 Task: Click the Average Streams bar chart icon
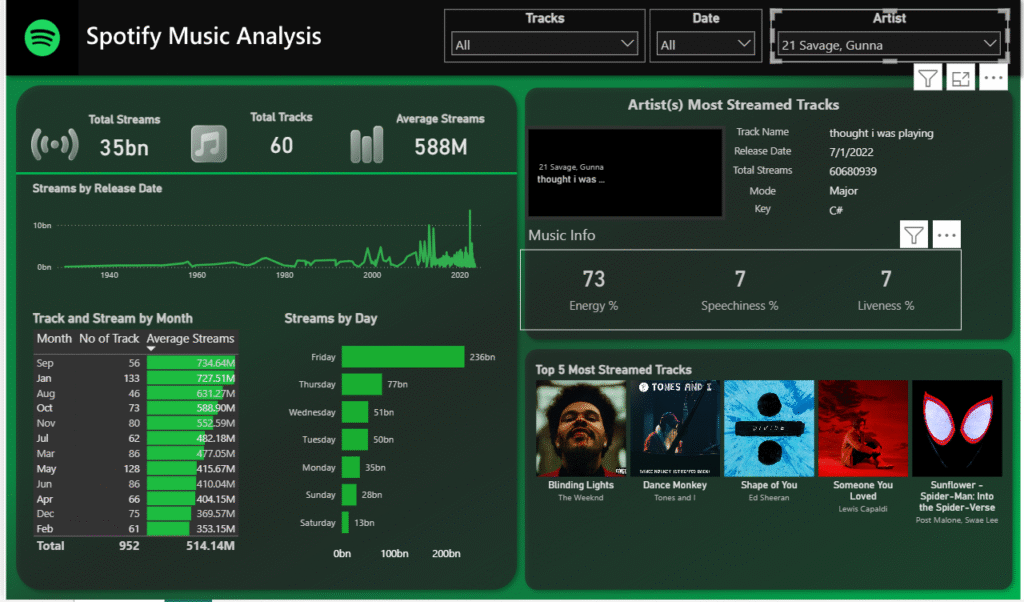(x=366, y=145)
